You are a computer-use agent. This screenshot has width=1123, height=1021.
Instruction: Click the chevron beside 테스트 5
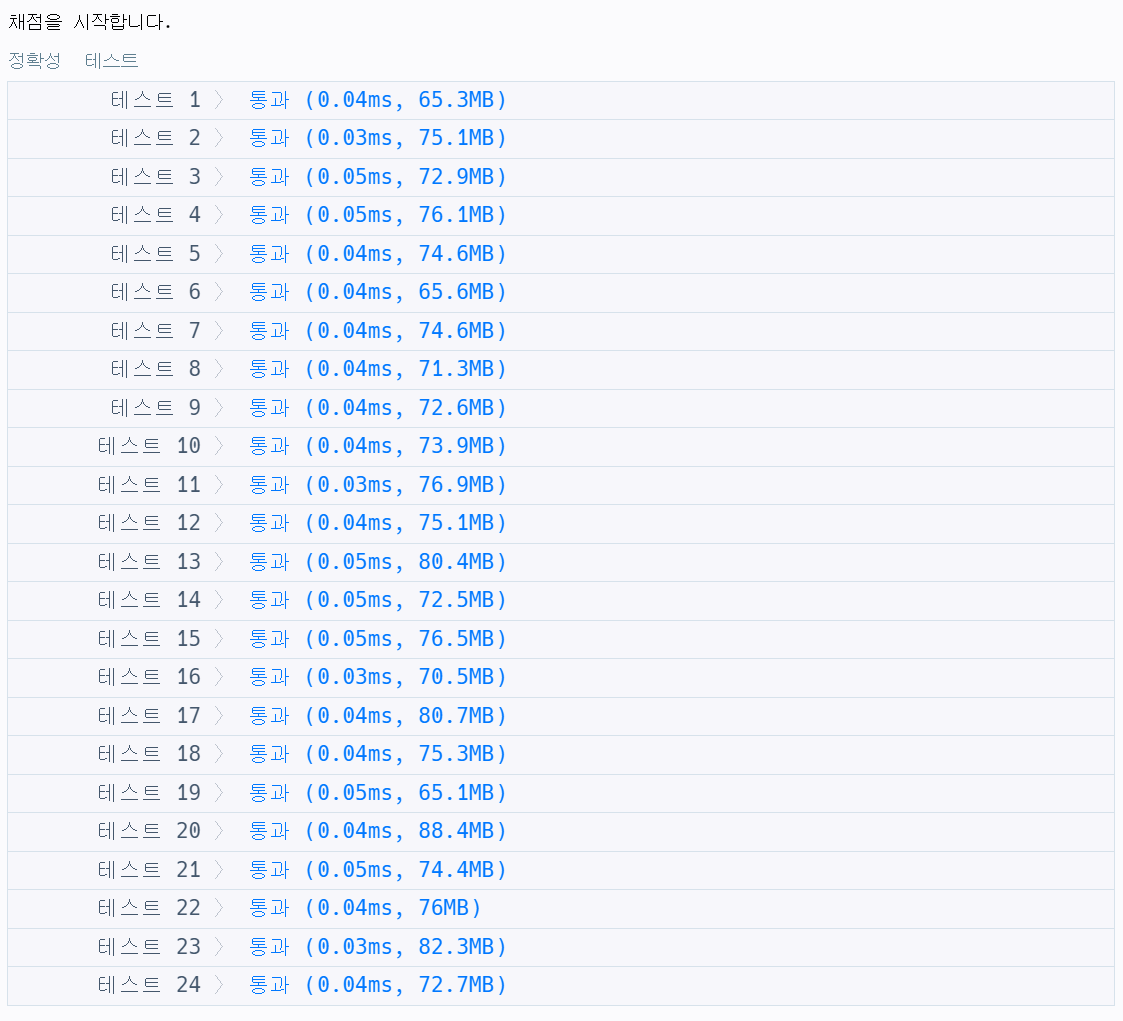click(219, 253)
